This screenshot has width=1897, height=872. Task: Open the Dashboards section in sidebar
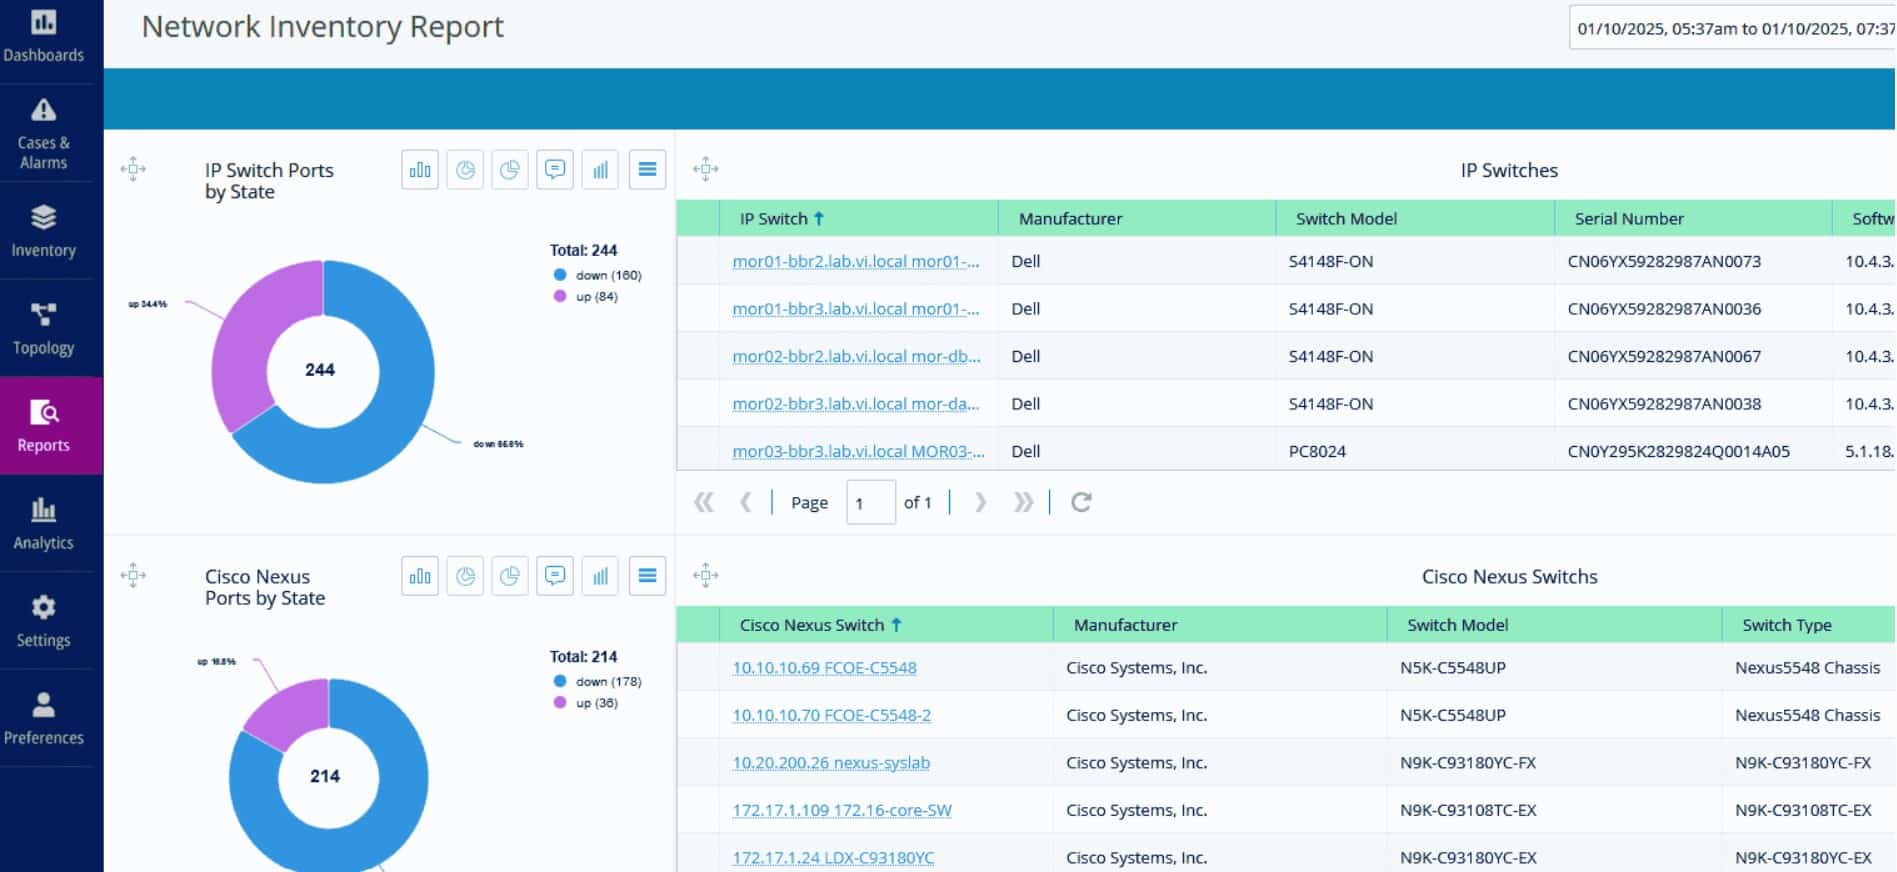point(44,37)
